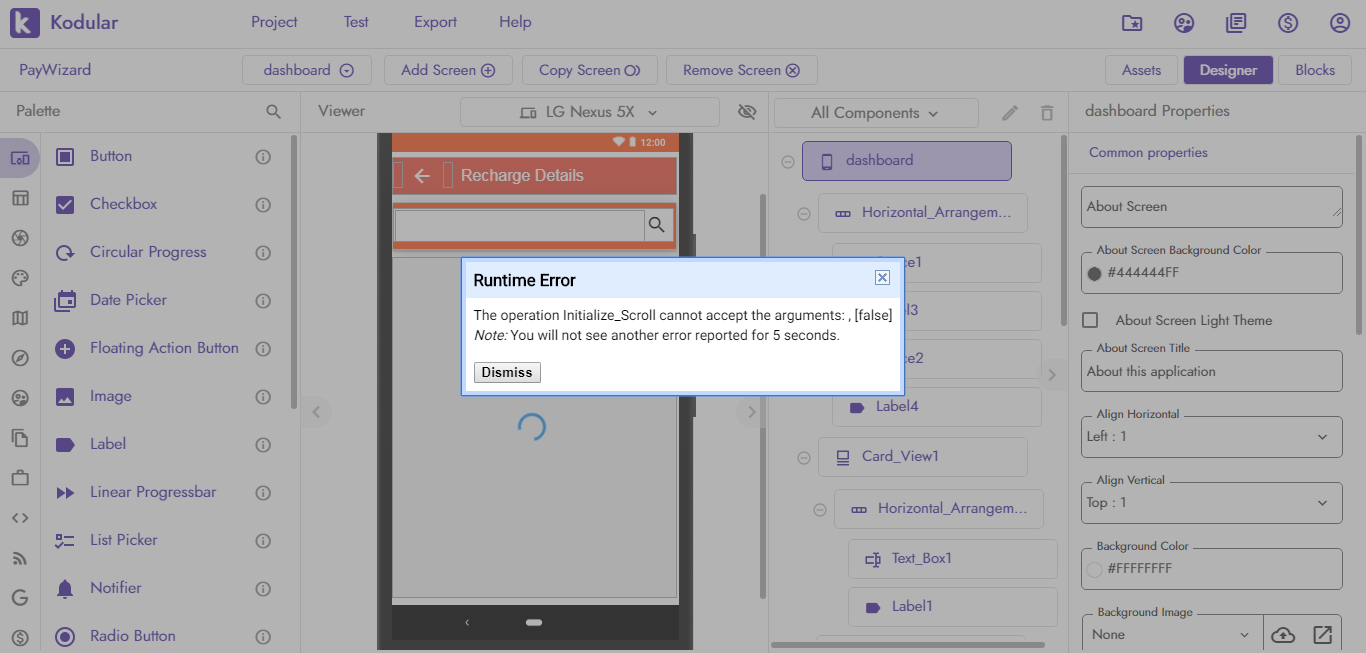Open the All Components filter dropdown
The image size is (1366, 653).
click(x=876, y=113)
